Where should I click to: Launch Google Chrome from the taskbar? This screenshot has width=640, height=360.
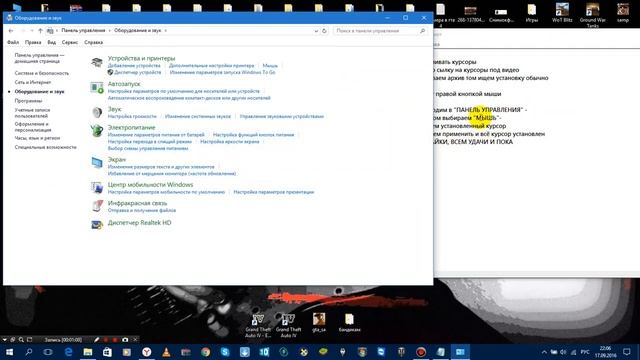point(205,352)
